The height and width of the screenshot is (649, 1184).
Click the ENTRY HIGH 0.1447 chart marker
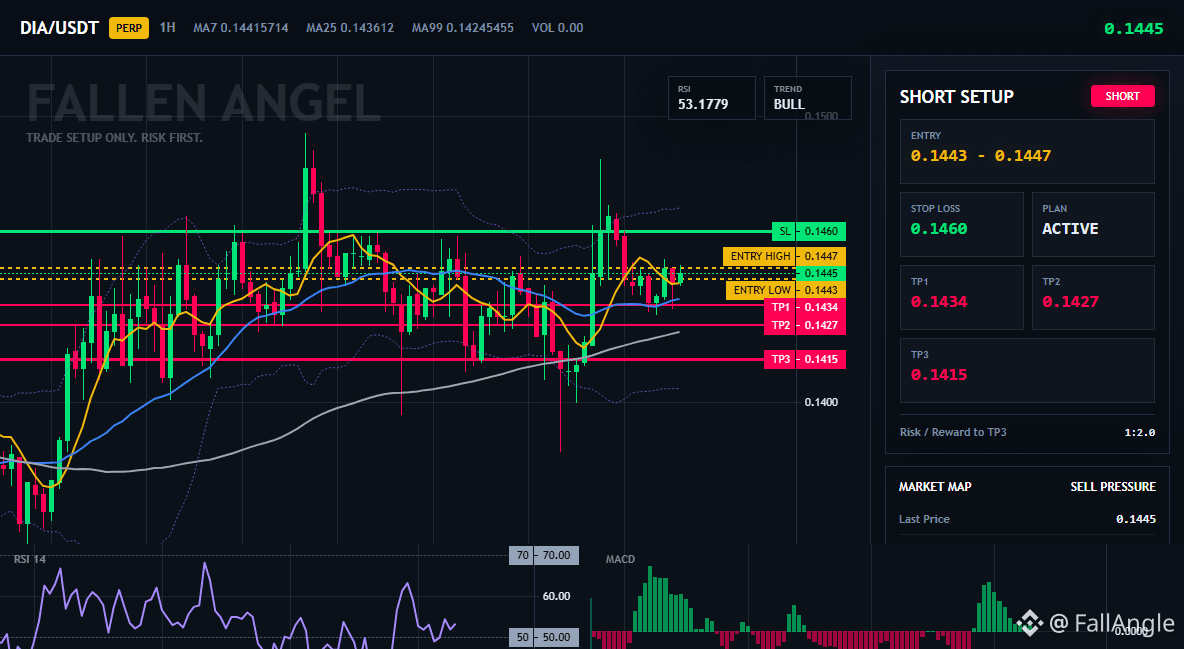click(784, 256)
